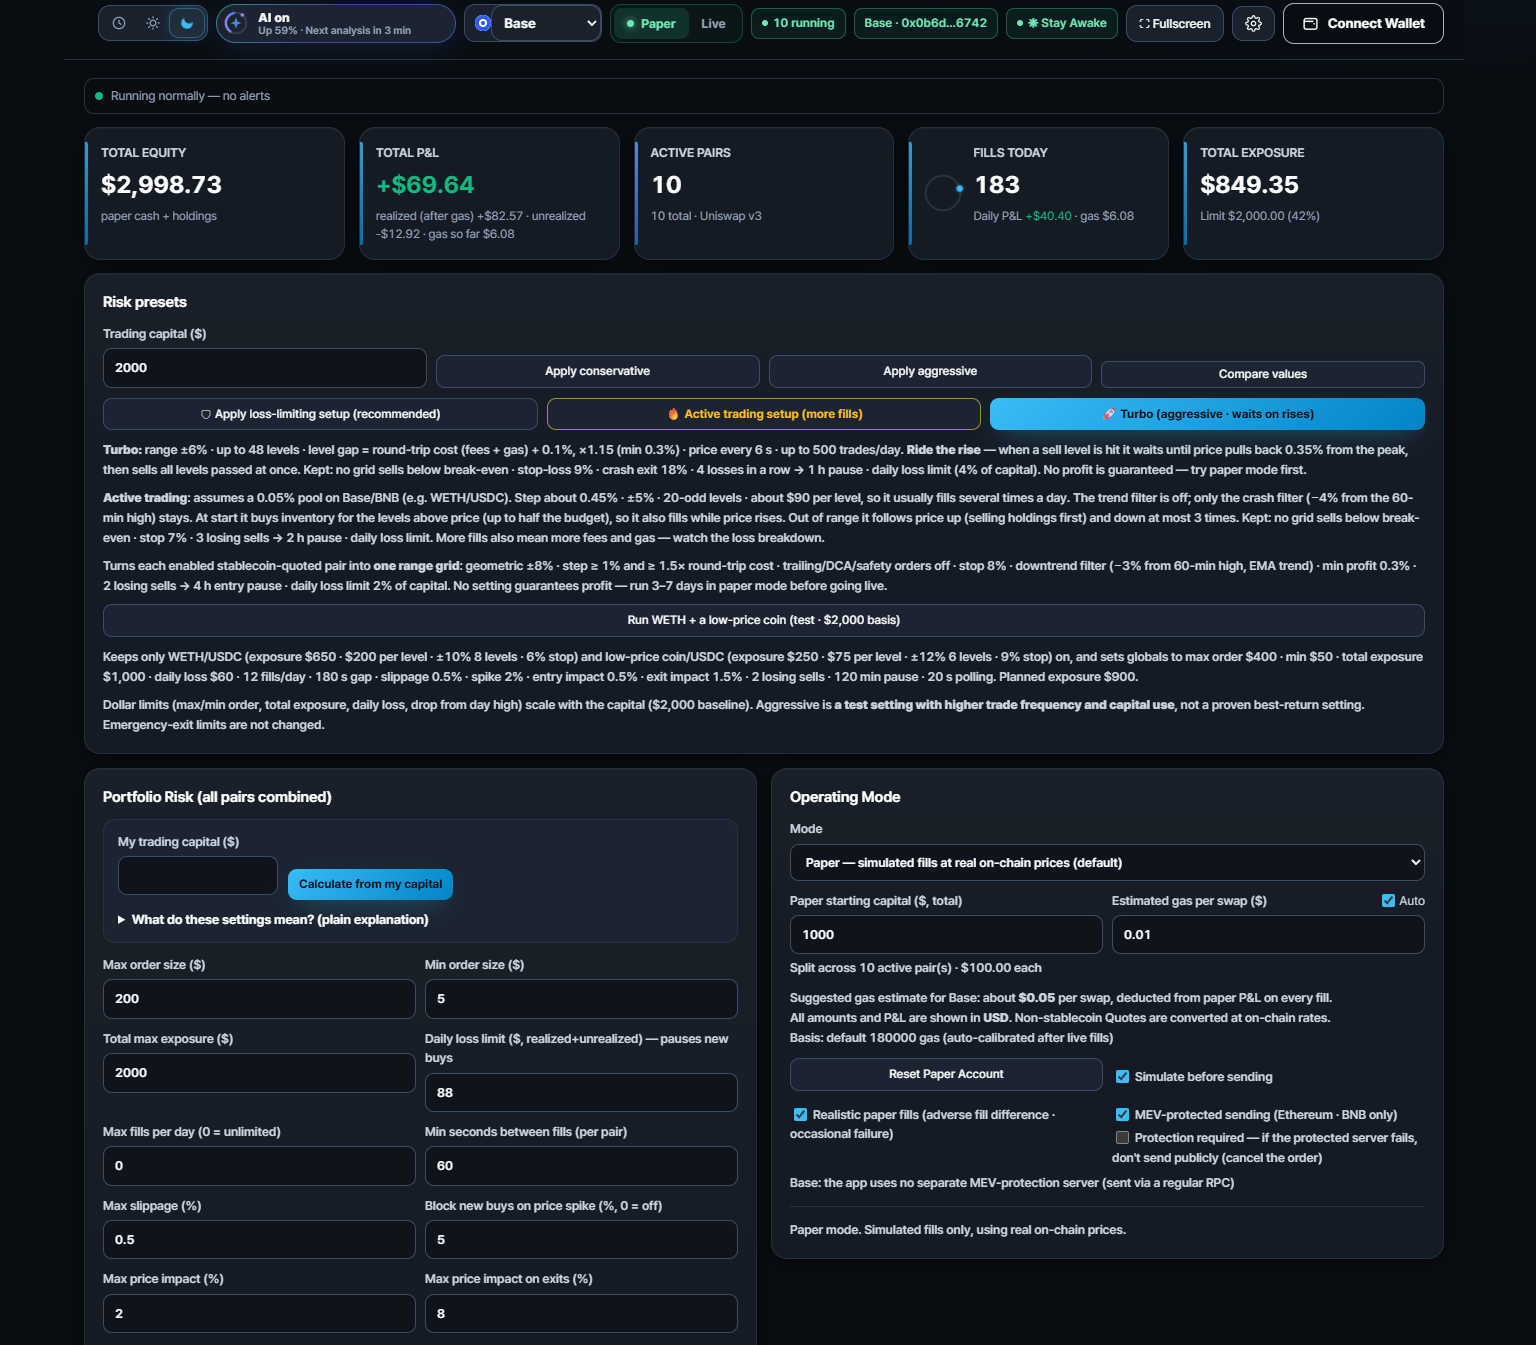The height and width of the screenshot is (1345, 1536).
Task: Click the 10 running status pill
Action: pos(798,23)
